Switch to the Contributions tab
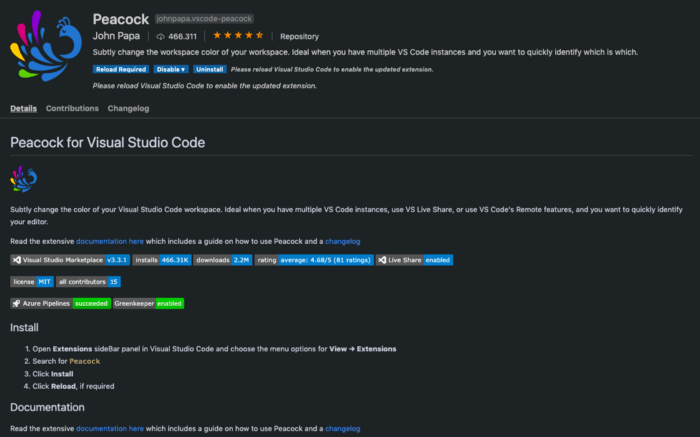The width and height of the screenshot is (700, 437). point(72,108)
